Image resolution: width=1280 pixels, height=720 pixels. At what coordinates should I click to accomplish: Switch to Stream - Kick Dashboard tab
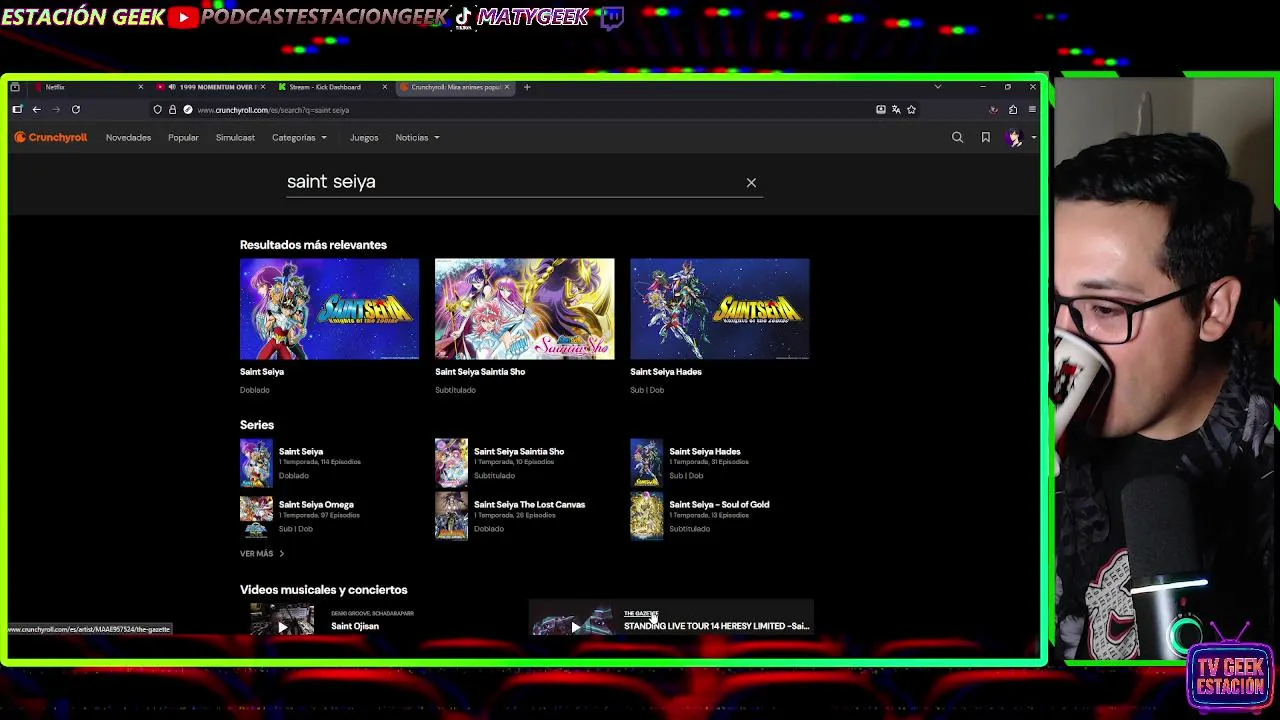tap(332, 87)
